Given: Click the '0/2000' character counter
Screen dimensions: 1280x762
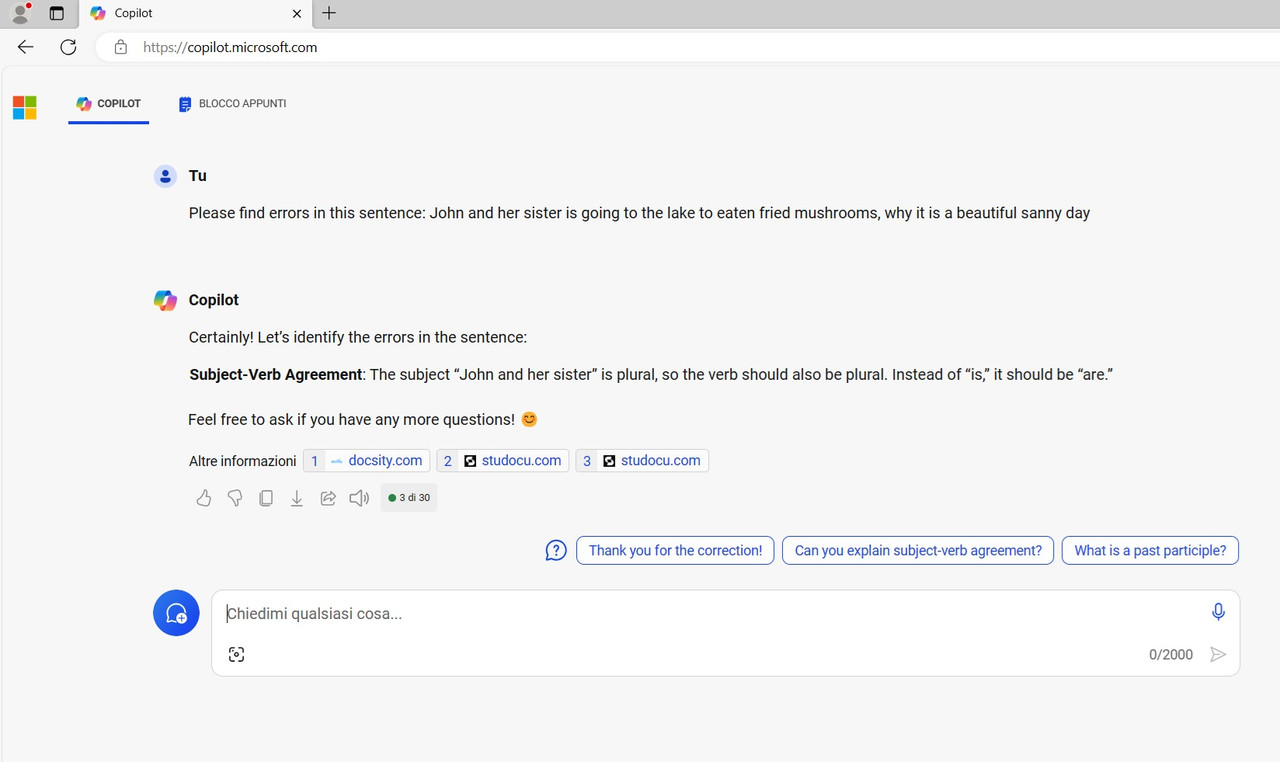Looking at the screenshot, I should click(1171, 655).
